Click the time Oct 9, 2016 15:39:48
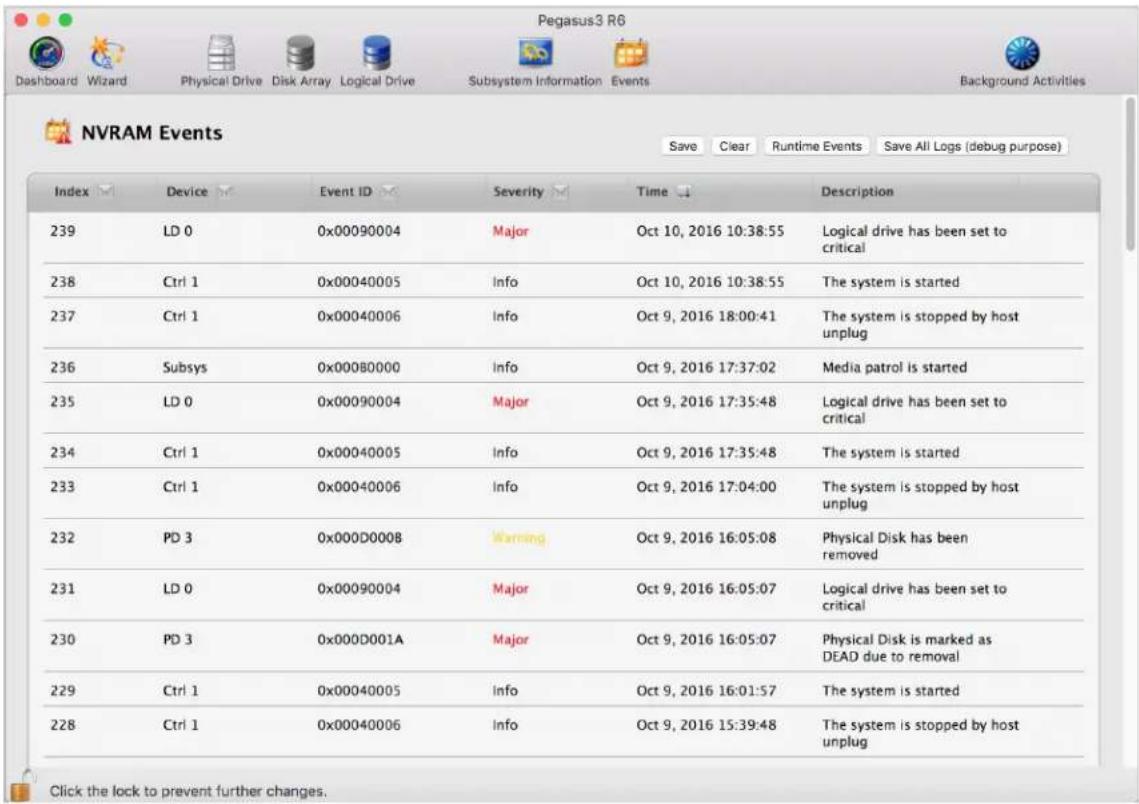Screen dimensions: 1139x804 [706, 725]
